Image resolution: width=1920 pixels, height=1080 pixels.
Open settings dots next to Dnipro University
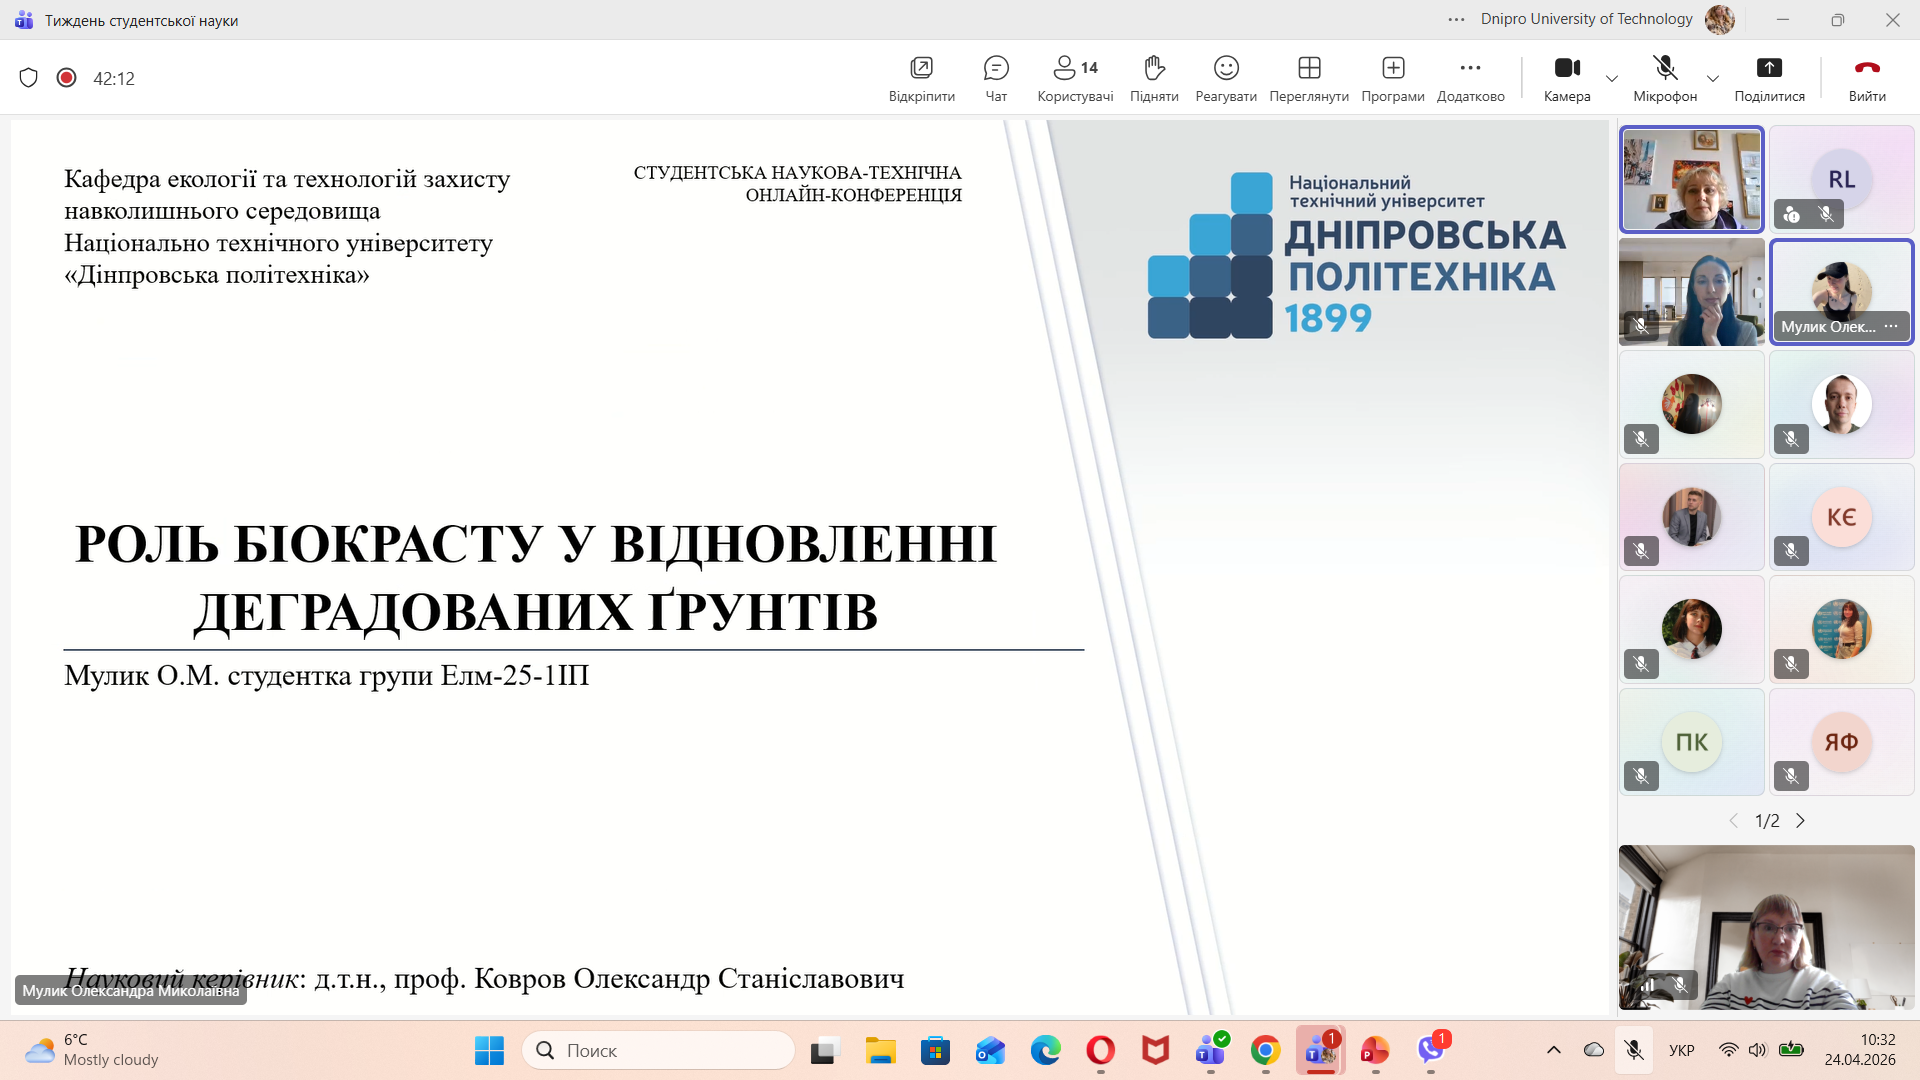(1456, 19)
